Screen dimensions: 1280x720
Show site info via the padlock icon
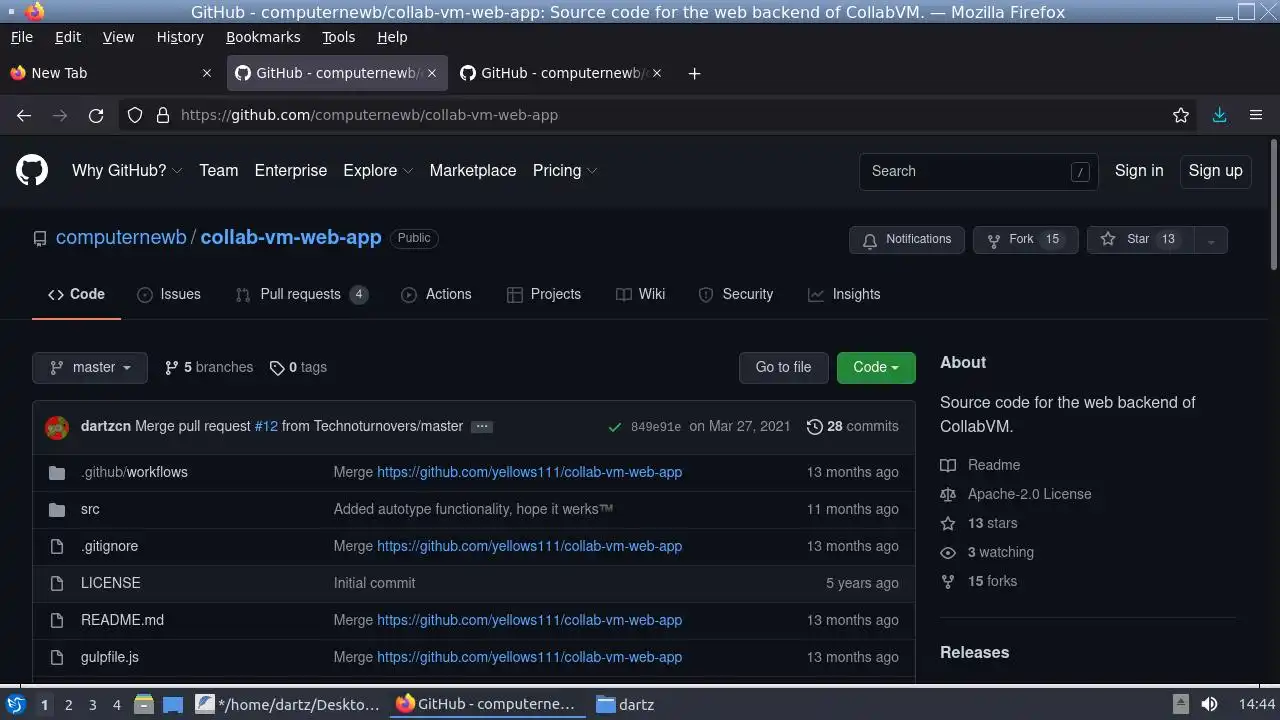tap(163, 115)
